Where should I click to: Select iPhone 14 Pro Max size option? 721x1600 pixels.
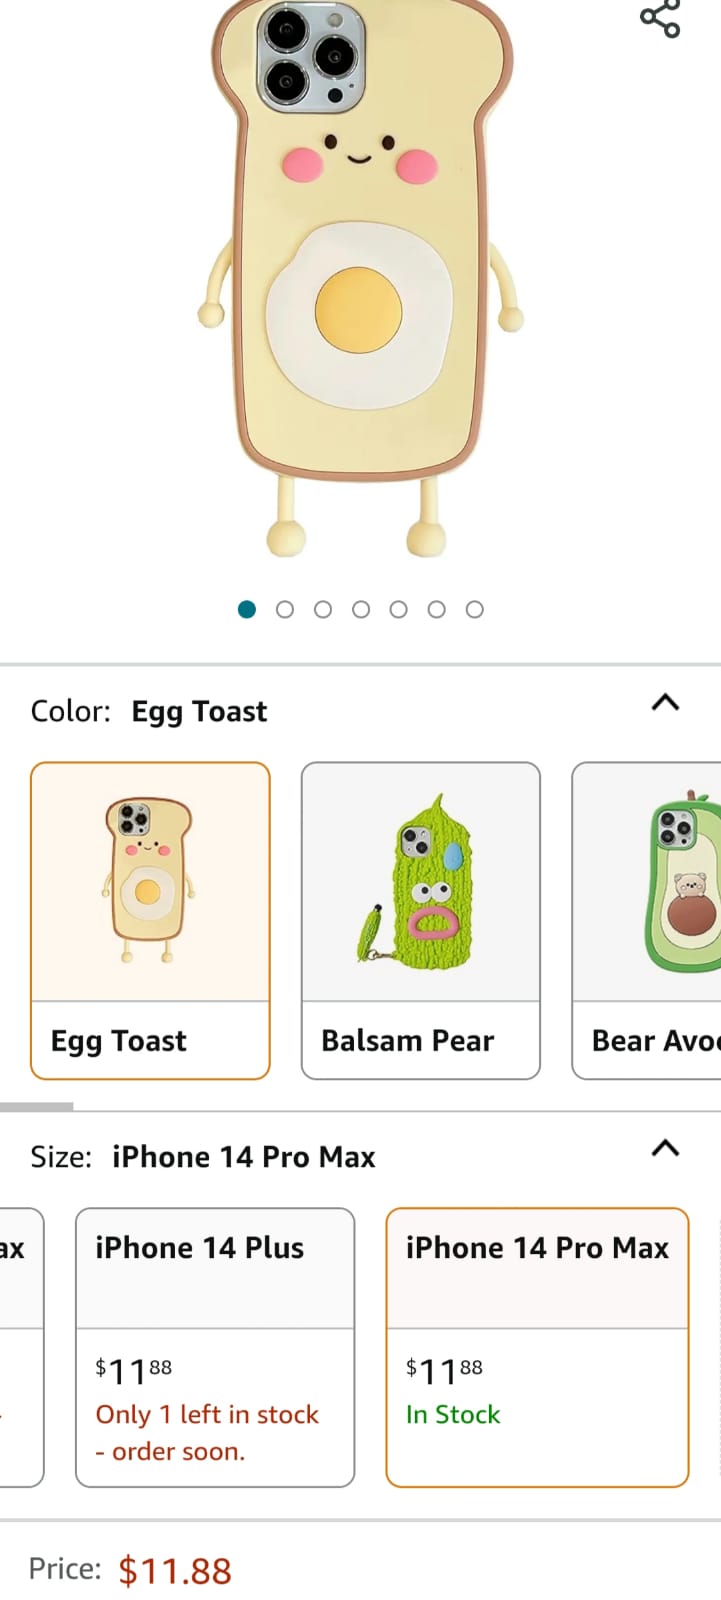click(x=537, y=1346)
